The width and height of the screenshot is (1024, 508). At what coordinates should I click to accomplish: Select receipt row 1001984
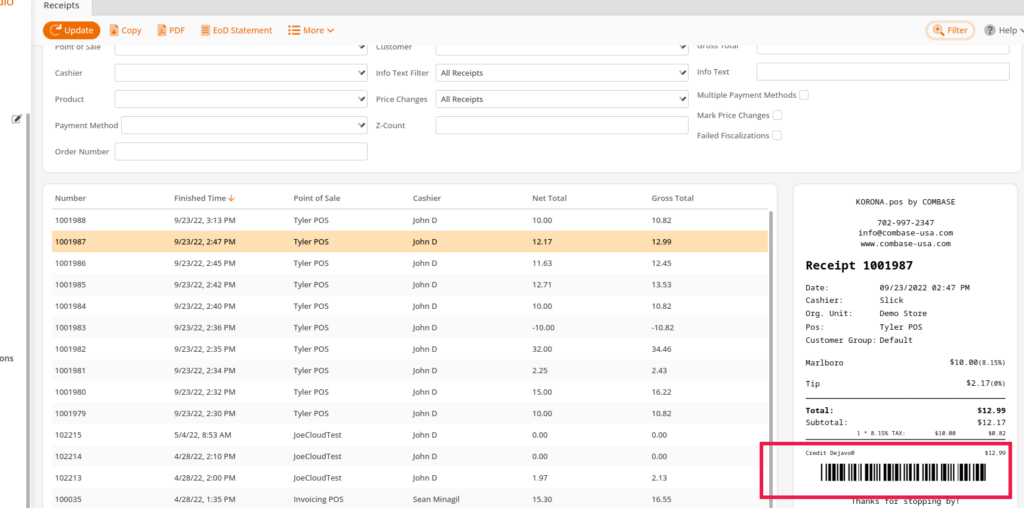(409, 306)
